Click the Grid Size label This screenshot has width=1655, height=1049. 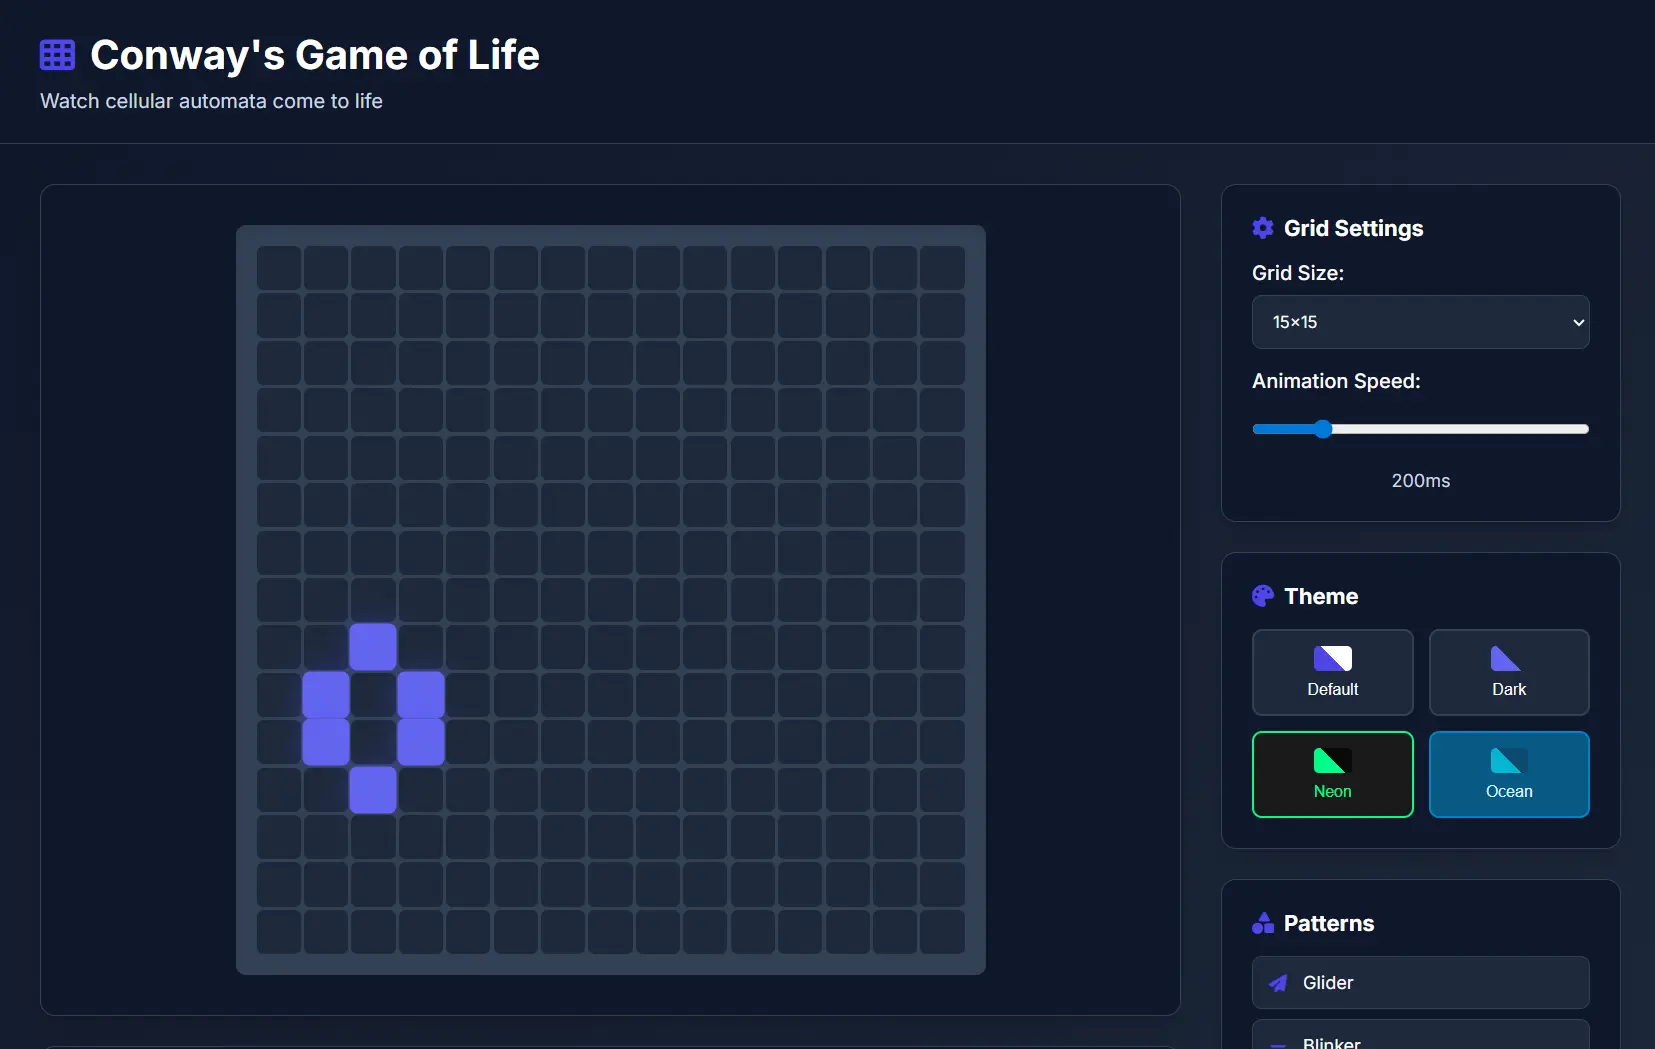[1298, 273]
